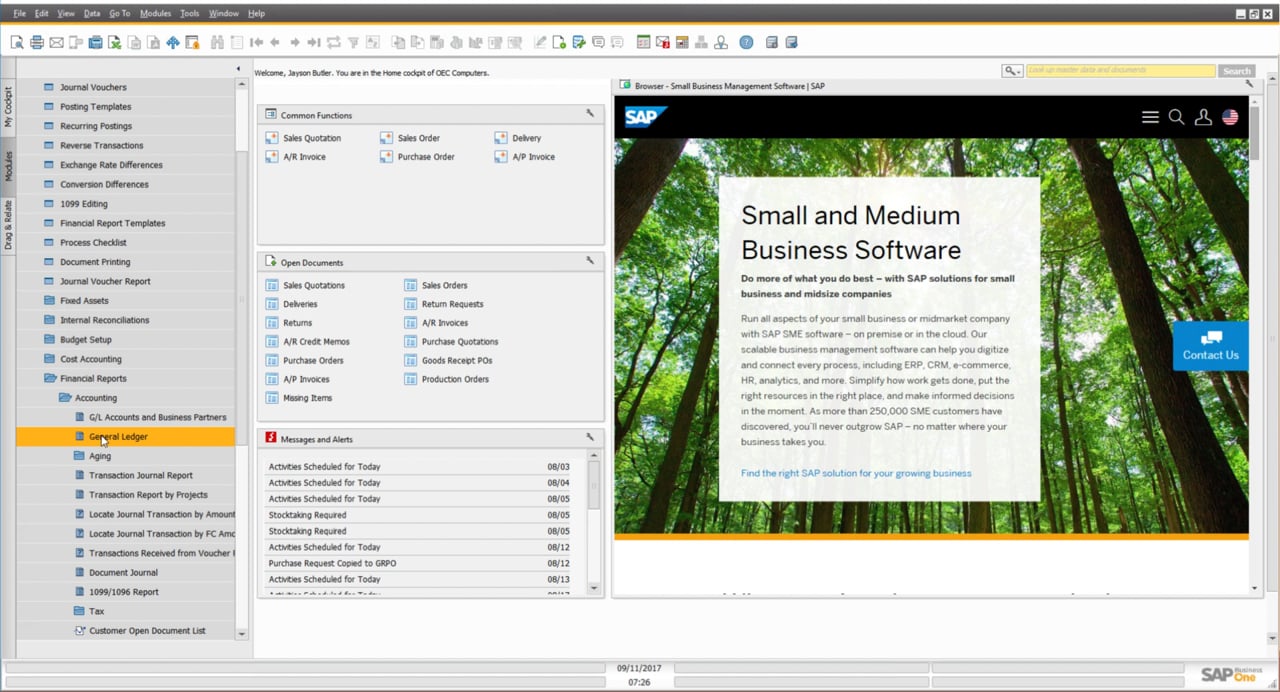Click the US flag country selector
This screenshot has height=692, width=1280.
[x=1230, y=117]
